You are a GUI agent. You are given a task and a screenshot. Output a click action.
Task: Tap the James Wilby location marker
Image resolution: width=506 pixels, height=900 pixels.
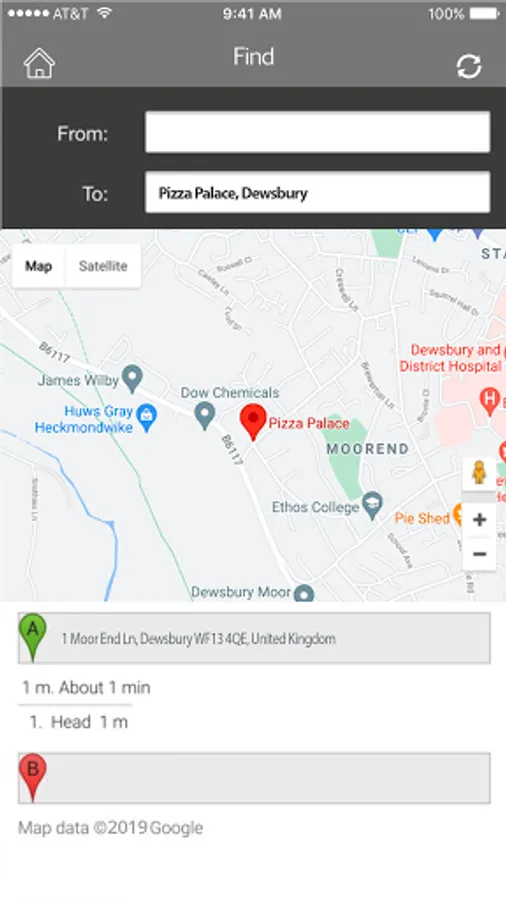tap(133, 379)
